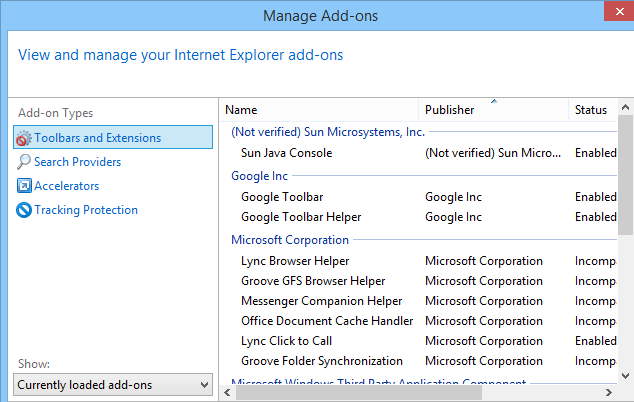Sort list by Name column header
634x402 pixels.
[319, 110]
